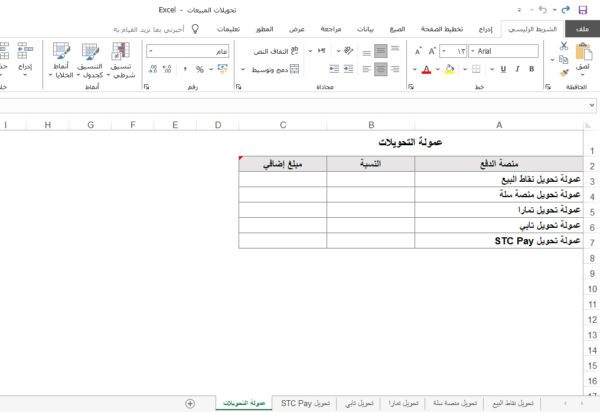
Task: Click the Paste (لصق) clipboard icon
Action: pyautogui.click(x=584, y=52)
